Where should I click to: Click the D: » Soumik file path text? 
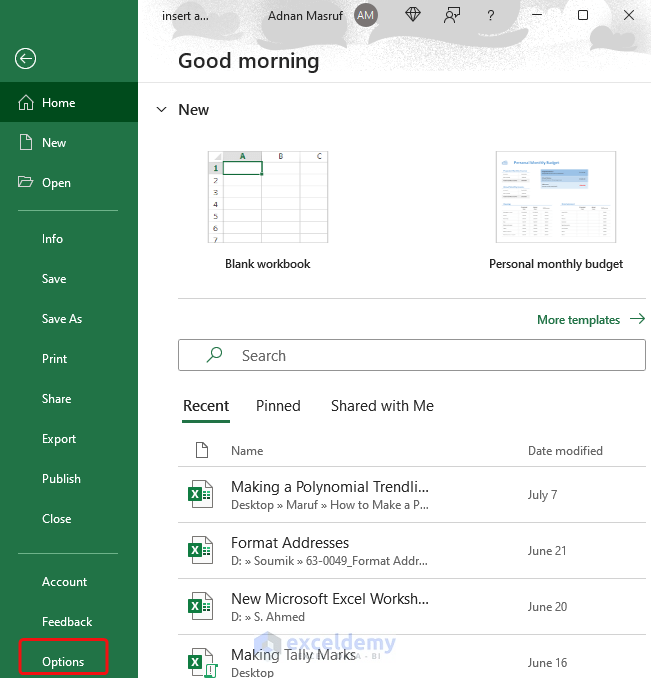(x=329, y=561)
